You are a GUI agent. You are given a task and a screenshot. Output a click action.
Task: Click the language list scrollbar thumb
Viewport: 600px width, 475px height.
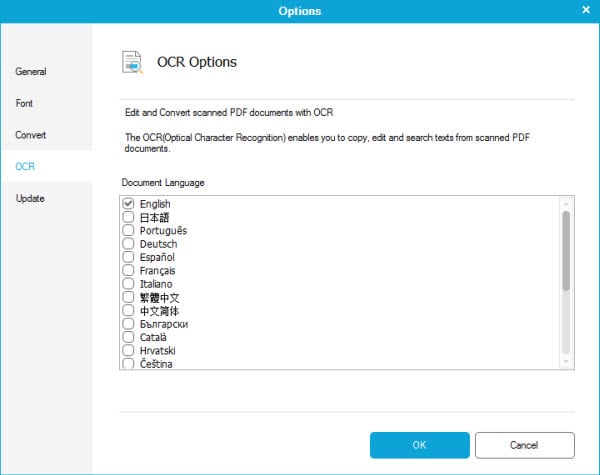[x=566, y=250]
